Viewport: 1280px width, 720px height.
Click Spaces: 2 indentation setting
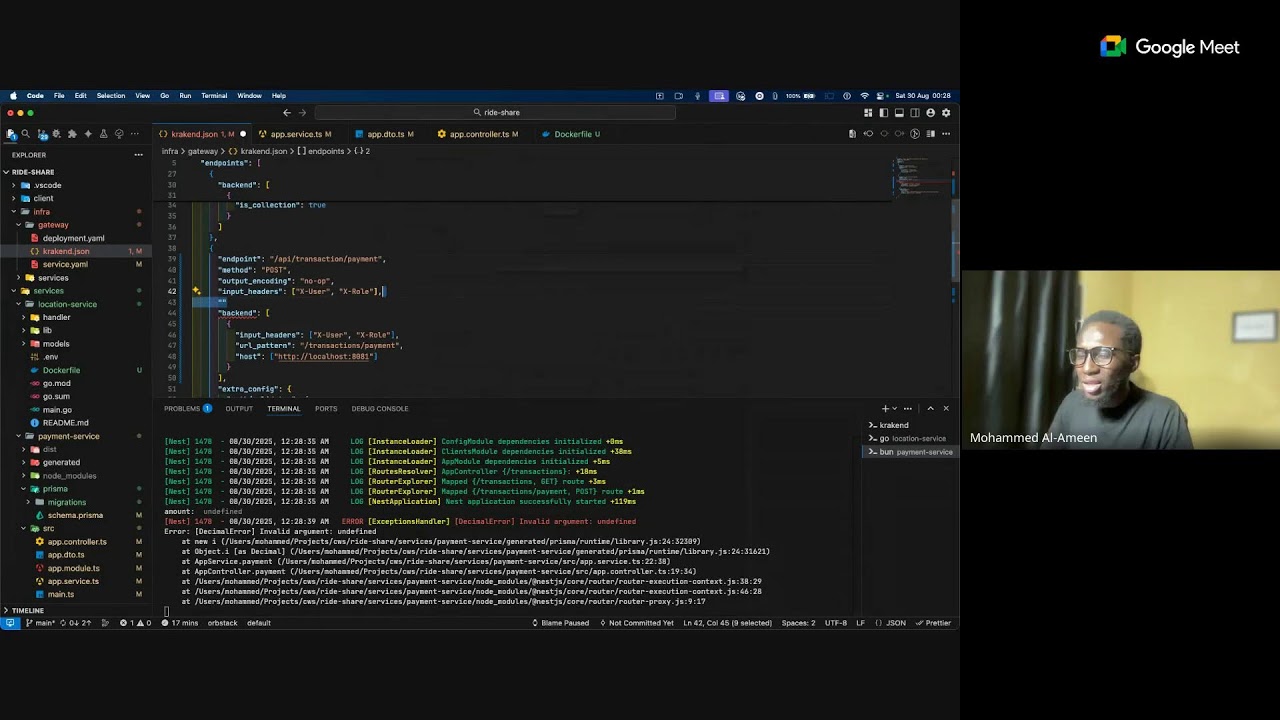(x=798, y=623)
